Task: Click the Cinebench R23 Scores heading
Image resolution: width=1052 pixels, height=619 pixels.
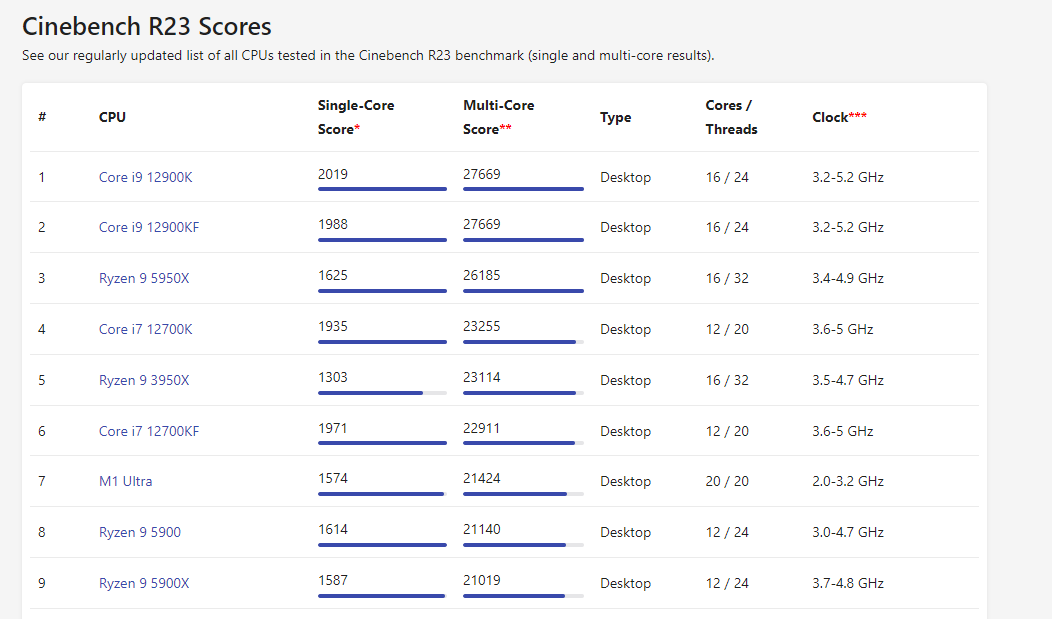Action: [x=146, y=26]
